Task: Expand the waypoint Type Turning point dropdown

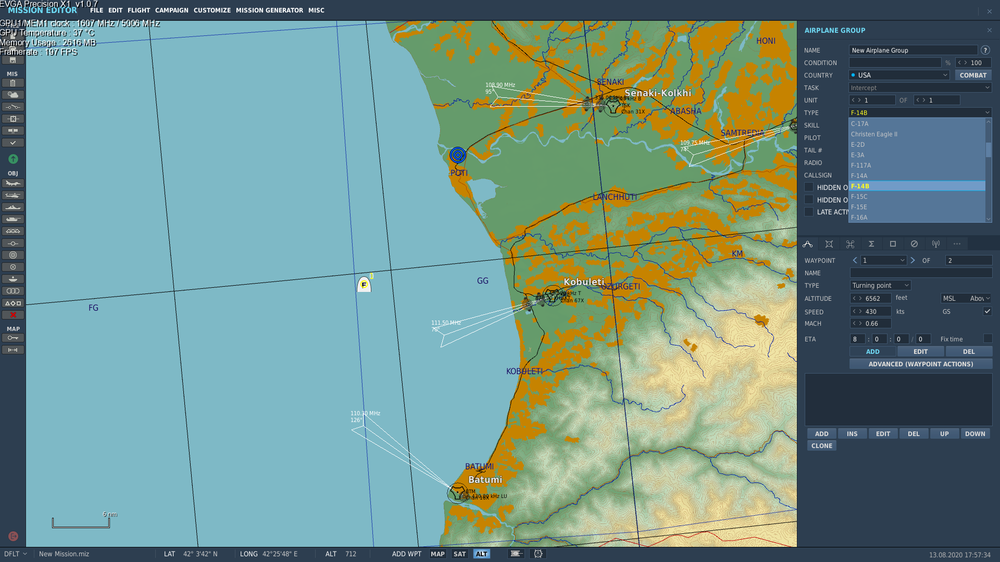Action: 880,285
